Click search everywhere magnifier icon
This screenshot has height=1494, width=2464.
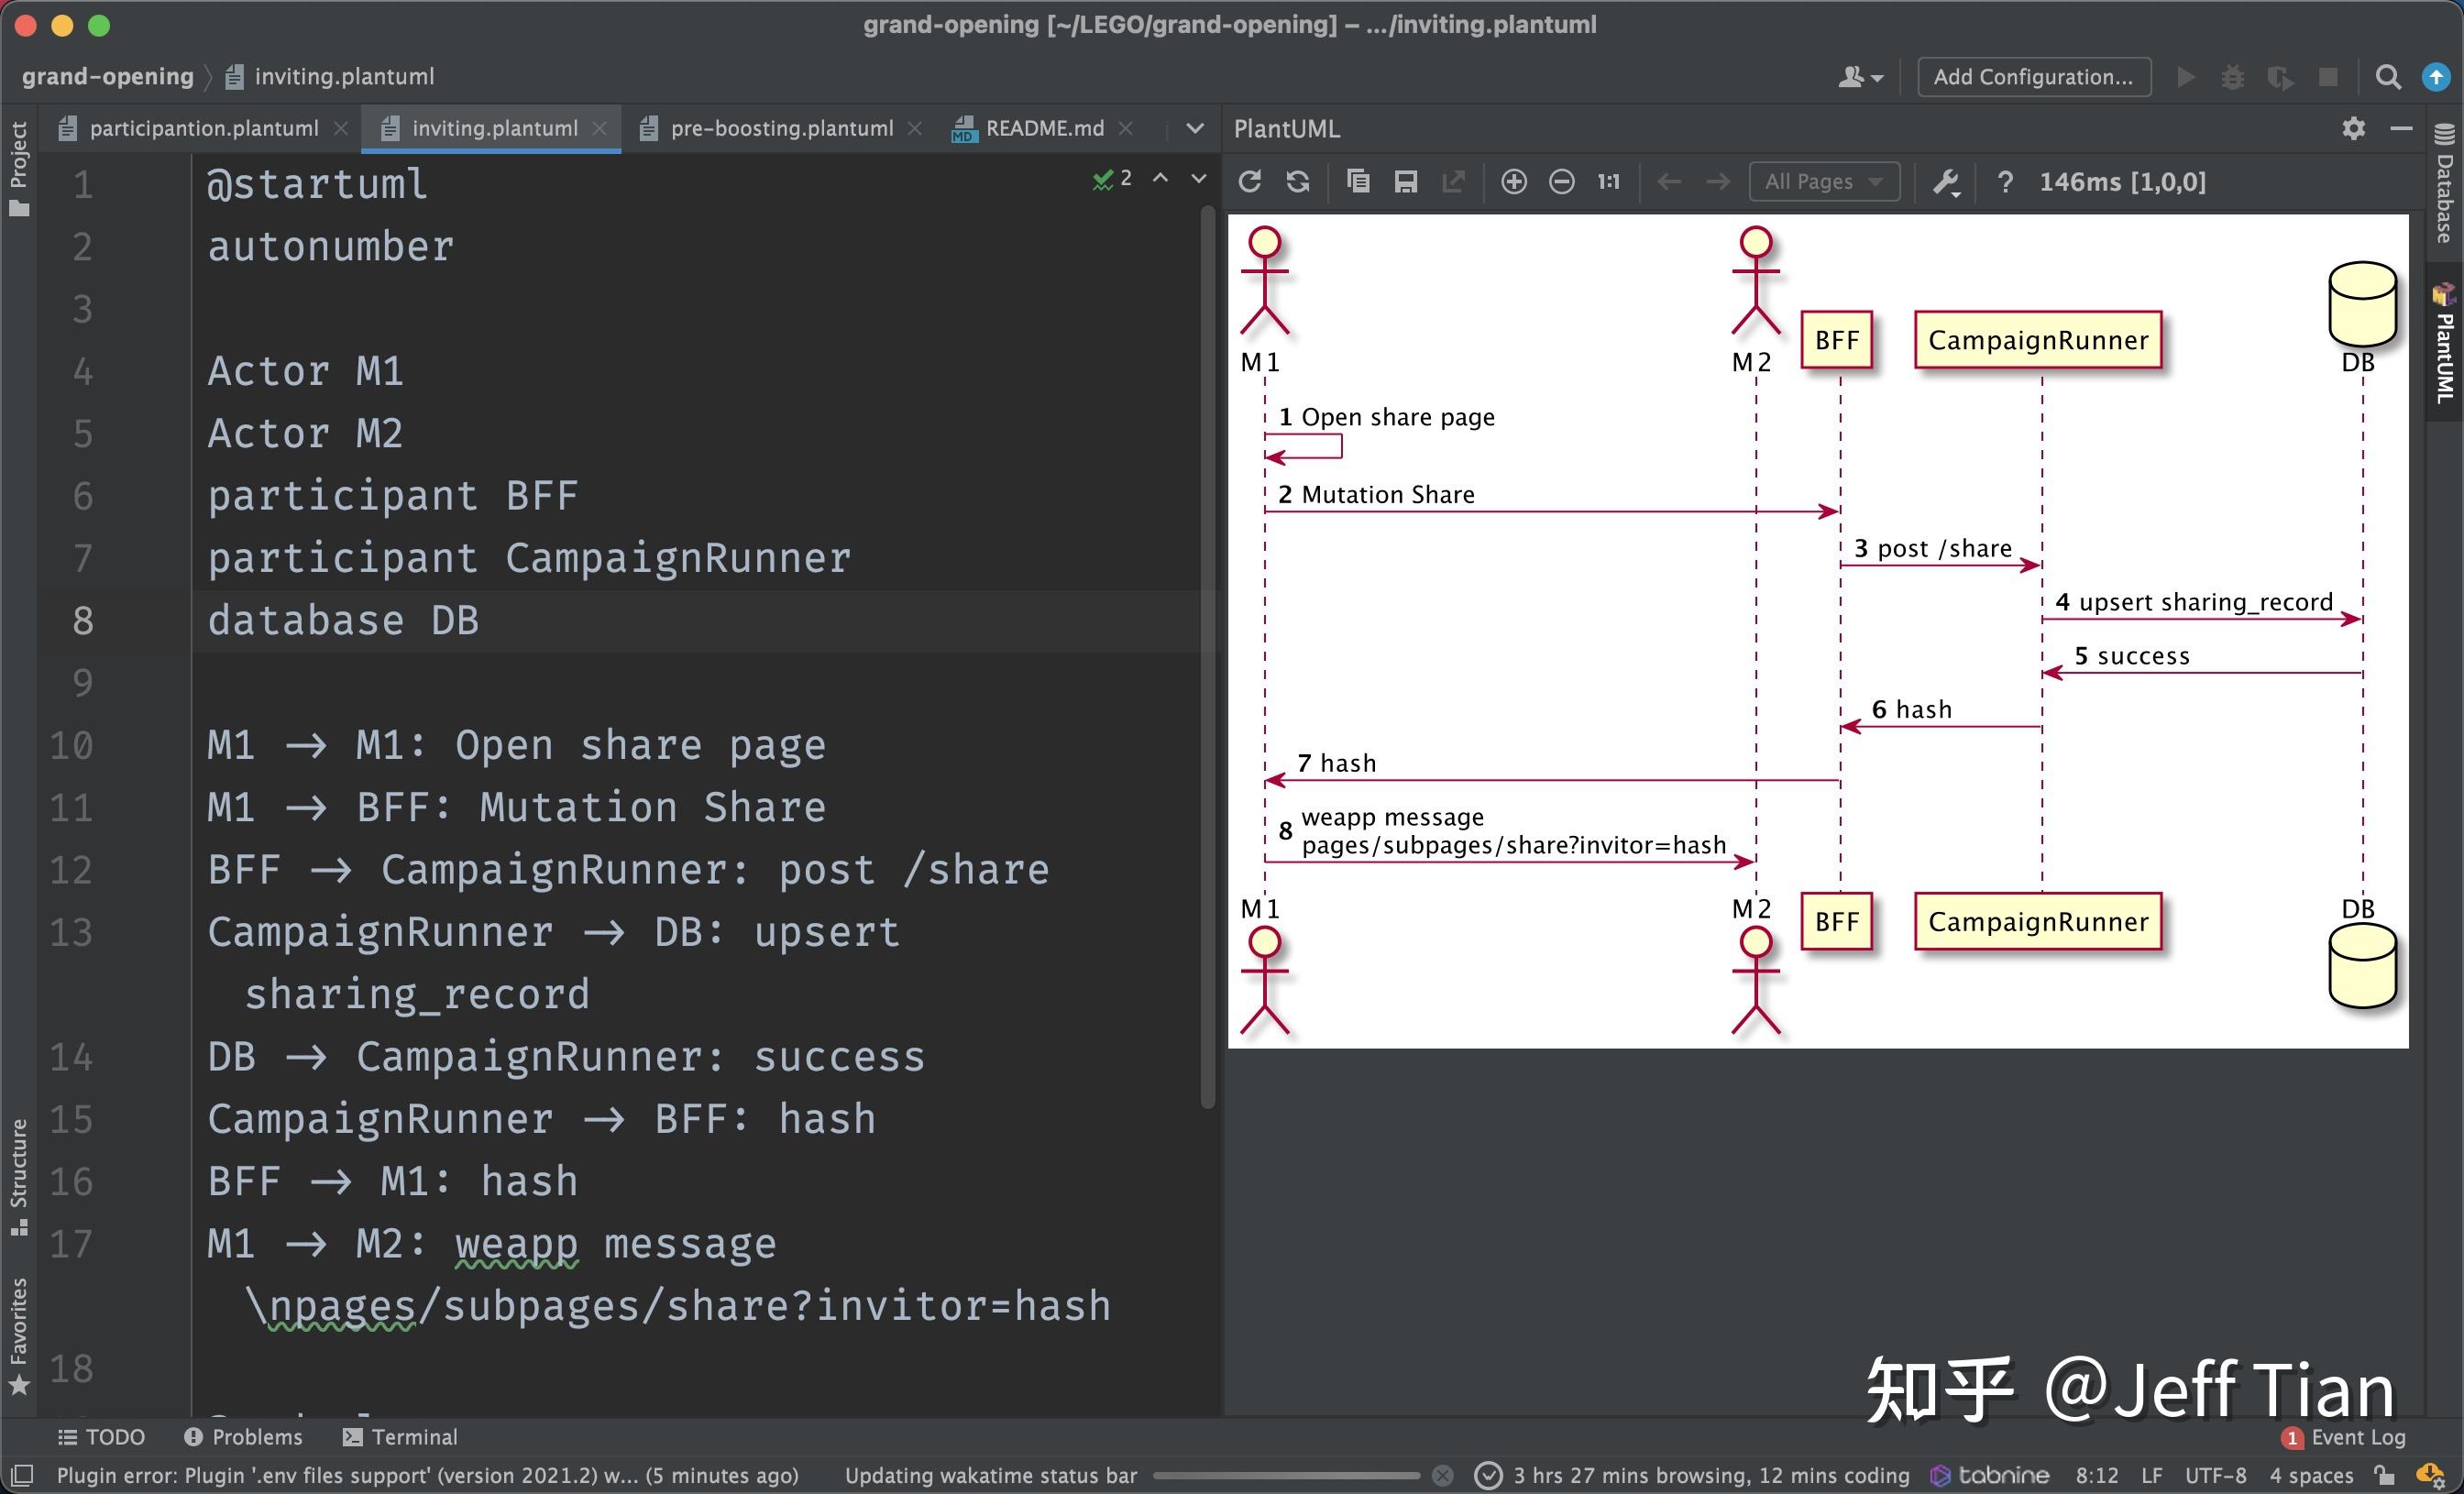pos(2388,77)
